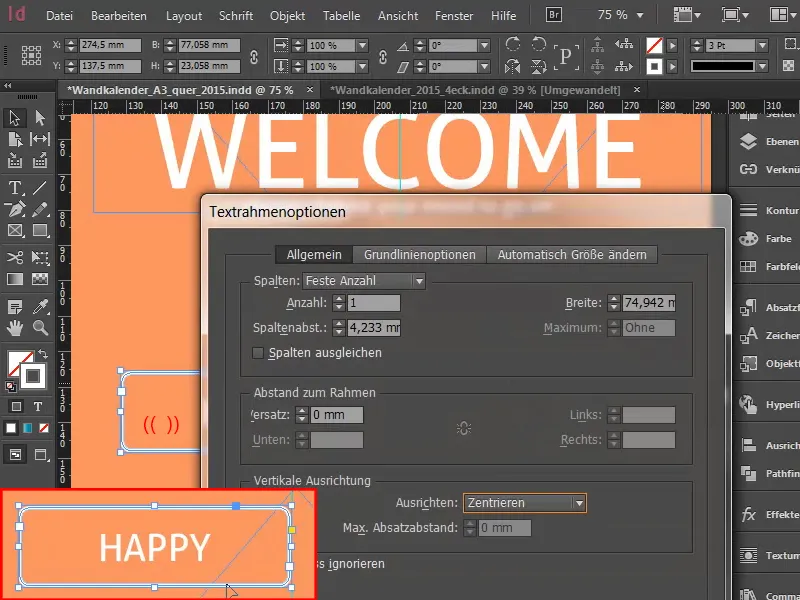
Task: Open the Fenster menu
Action: 454,16
